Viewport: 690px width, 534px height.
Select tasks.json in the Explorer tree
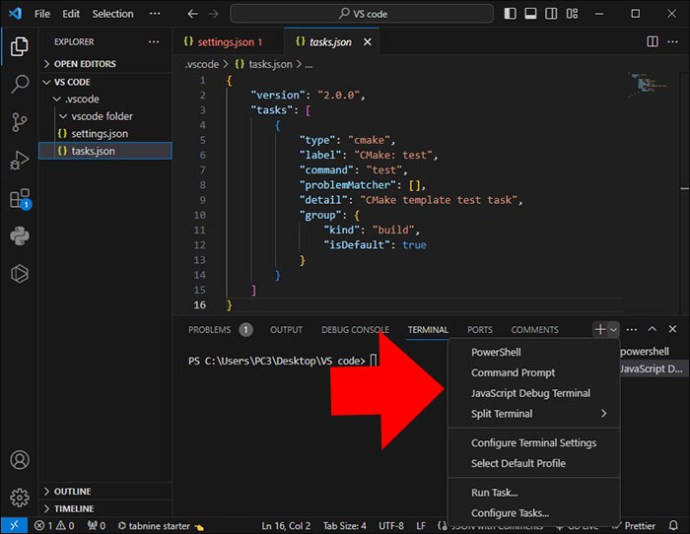click(x=105, y=151)
